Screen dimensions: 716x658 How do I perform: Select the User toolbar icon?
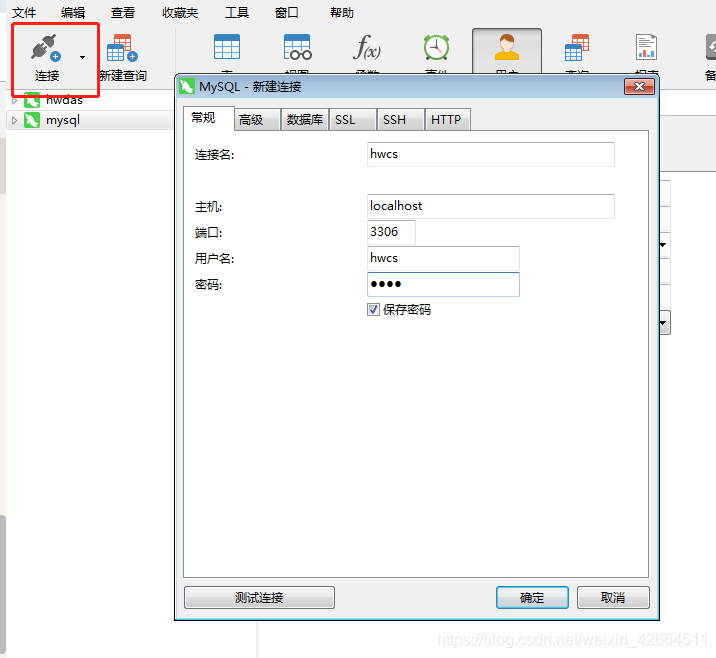click(x=507, y=47)
